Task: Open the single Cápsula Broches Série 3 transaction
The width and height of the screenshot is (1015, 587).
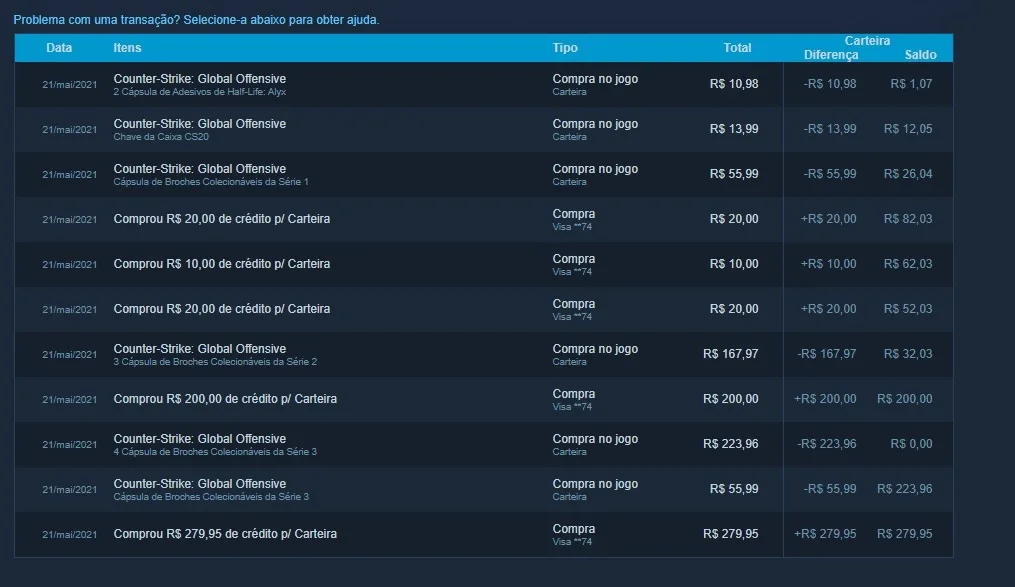Action: tap(484, 489)
